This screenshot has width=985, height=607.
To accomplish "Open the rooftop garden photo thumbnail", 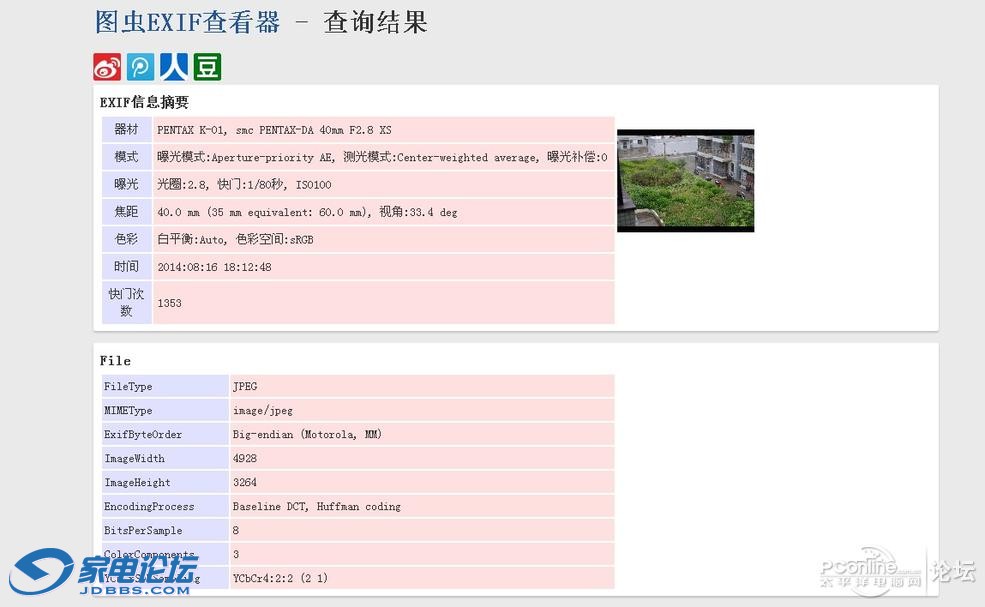I will [685, 180].
